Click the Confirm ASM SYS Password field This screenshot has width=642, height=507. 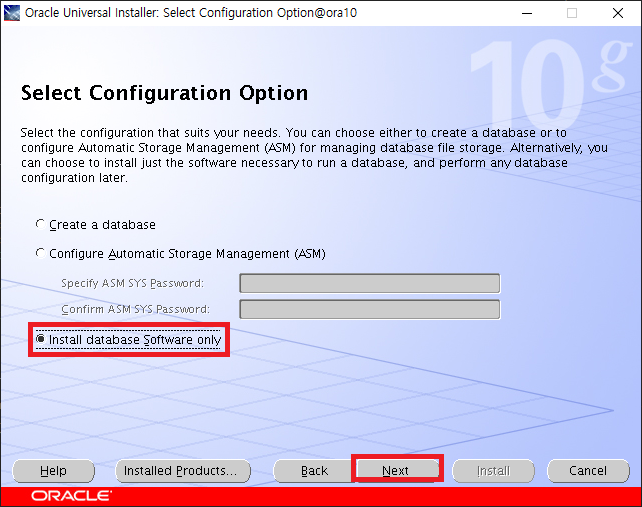point(369,309)
